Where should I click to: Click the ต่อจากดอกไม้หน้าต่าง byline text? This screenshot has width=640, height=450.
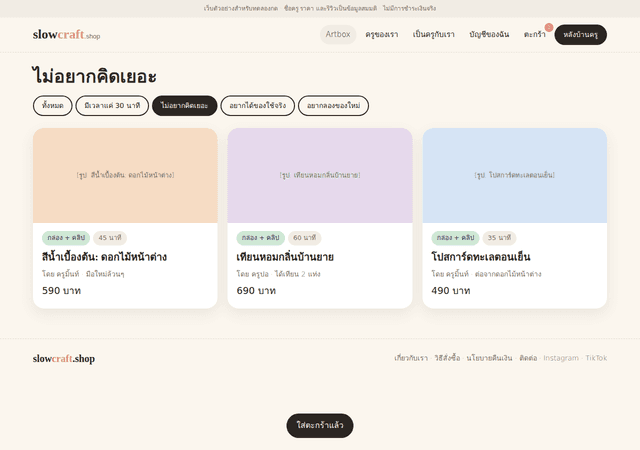508,274
